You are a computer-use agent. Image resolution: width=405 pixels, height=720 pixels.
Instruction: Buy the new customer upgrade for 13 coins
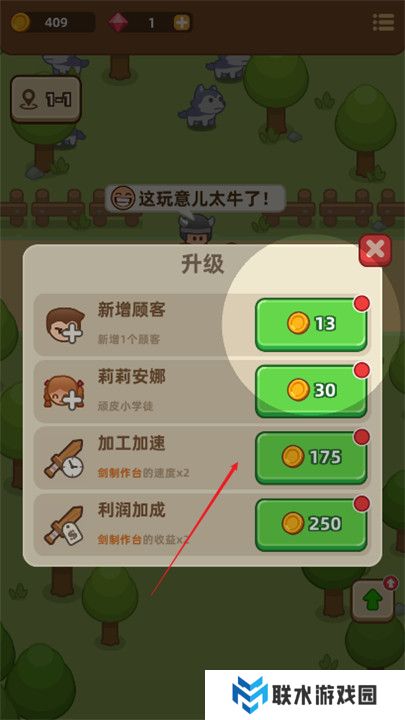coord(311,324)
